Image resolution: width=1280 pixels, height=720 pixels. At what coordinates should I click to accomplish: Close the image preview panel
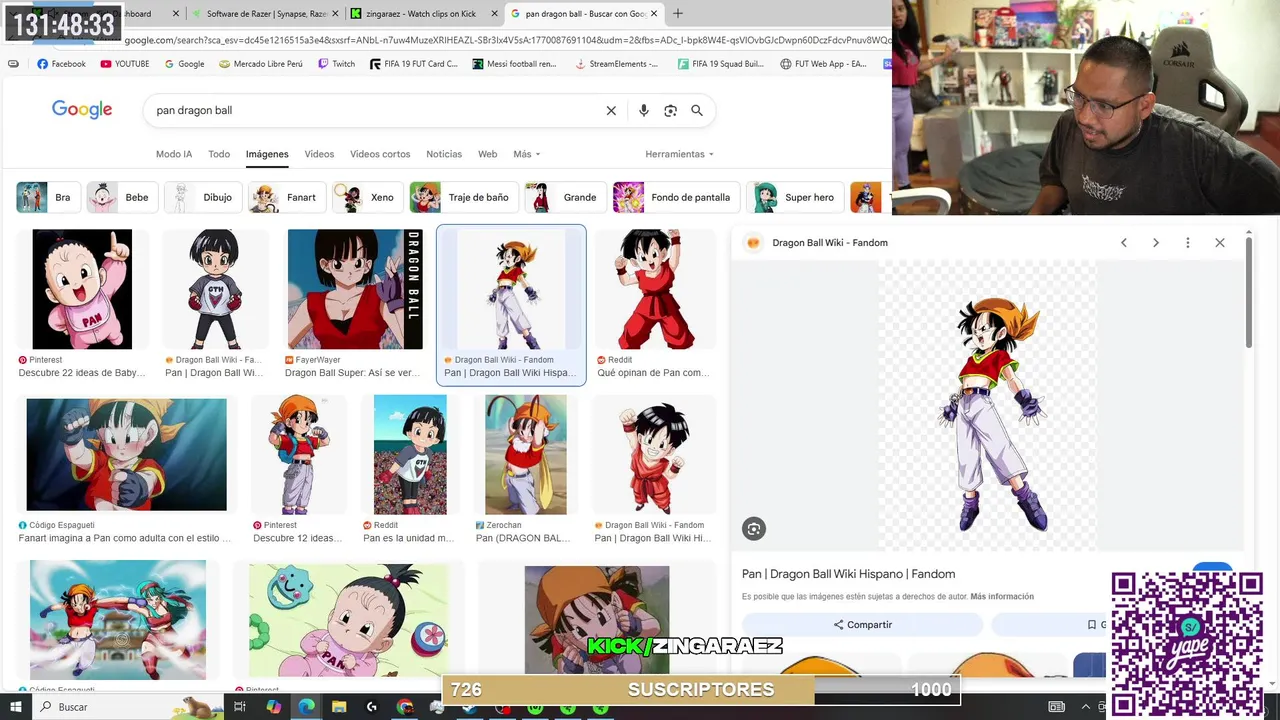(x=1220, y=243)
